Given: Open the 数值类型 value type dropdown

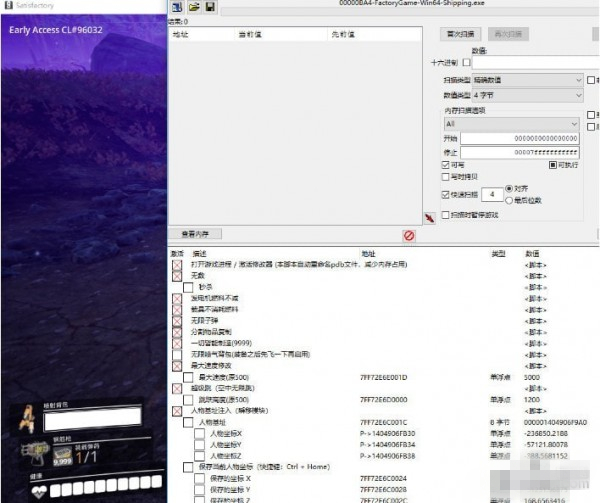Looking at the screenshot, I should [532, 96].
